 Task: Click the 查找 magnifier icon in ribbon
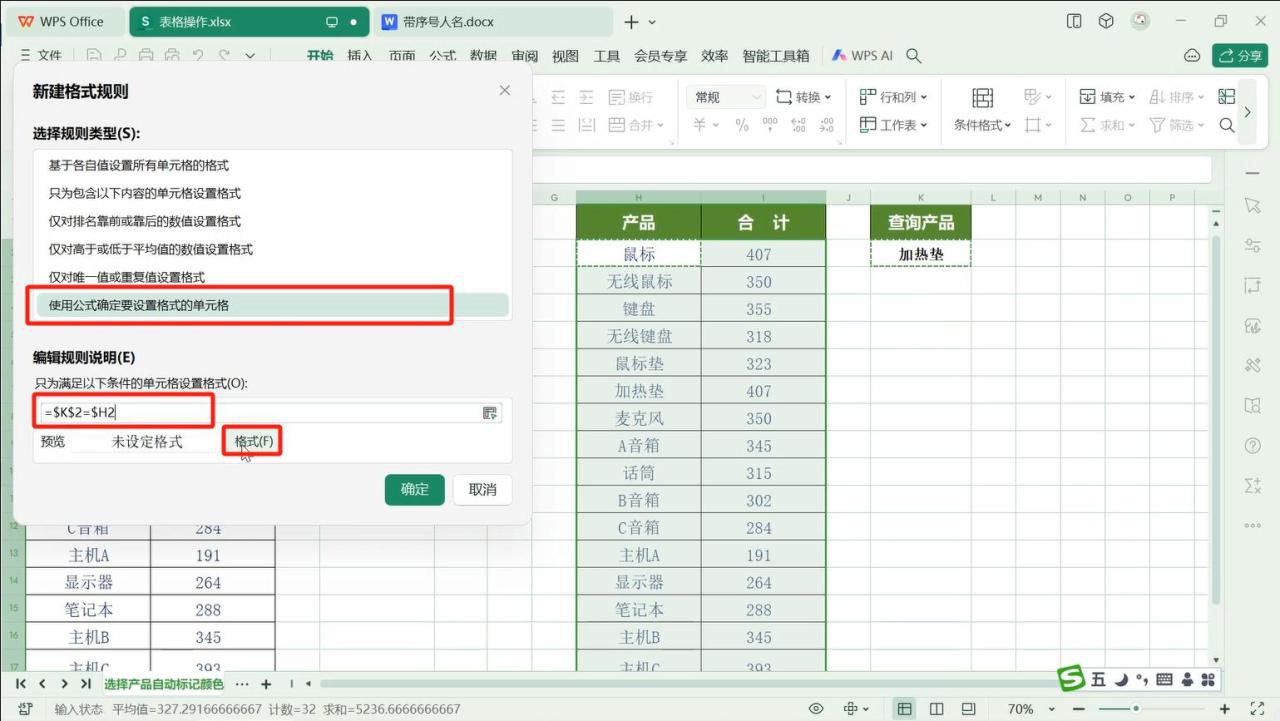coord(1227,125)
